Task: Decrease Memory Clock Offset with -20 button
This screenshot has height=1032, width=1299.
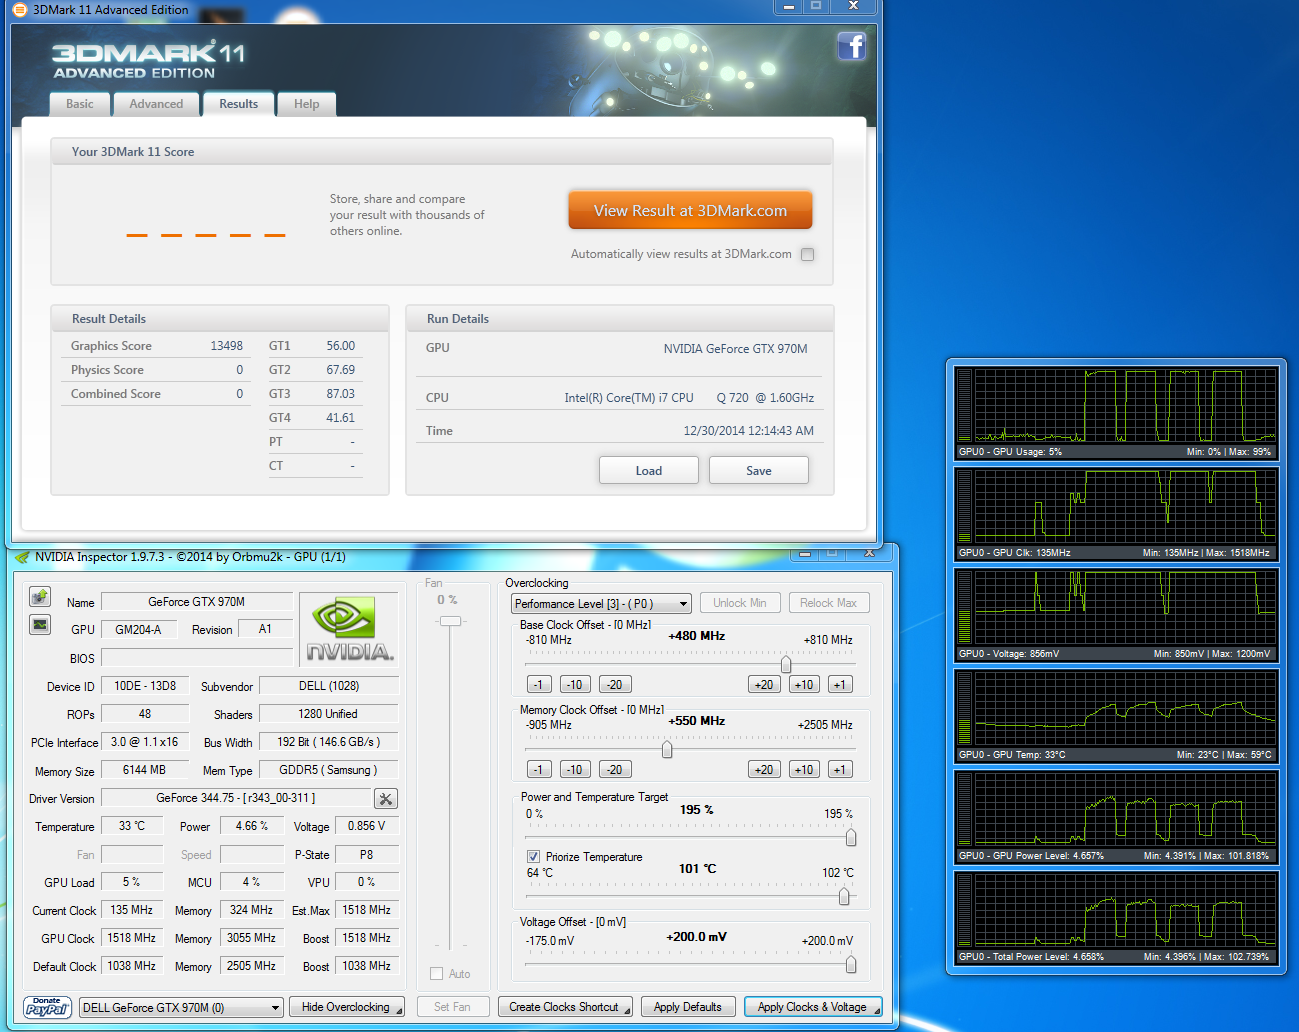Action: click(615, 770)
